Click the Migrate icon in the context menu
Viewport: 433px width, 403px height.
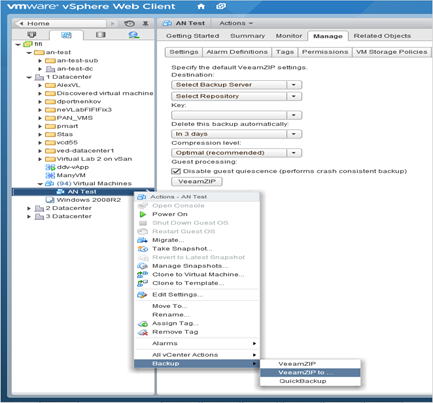tap(142, 240)
